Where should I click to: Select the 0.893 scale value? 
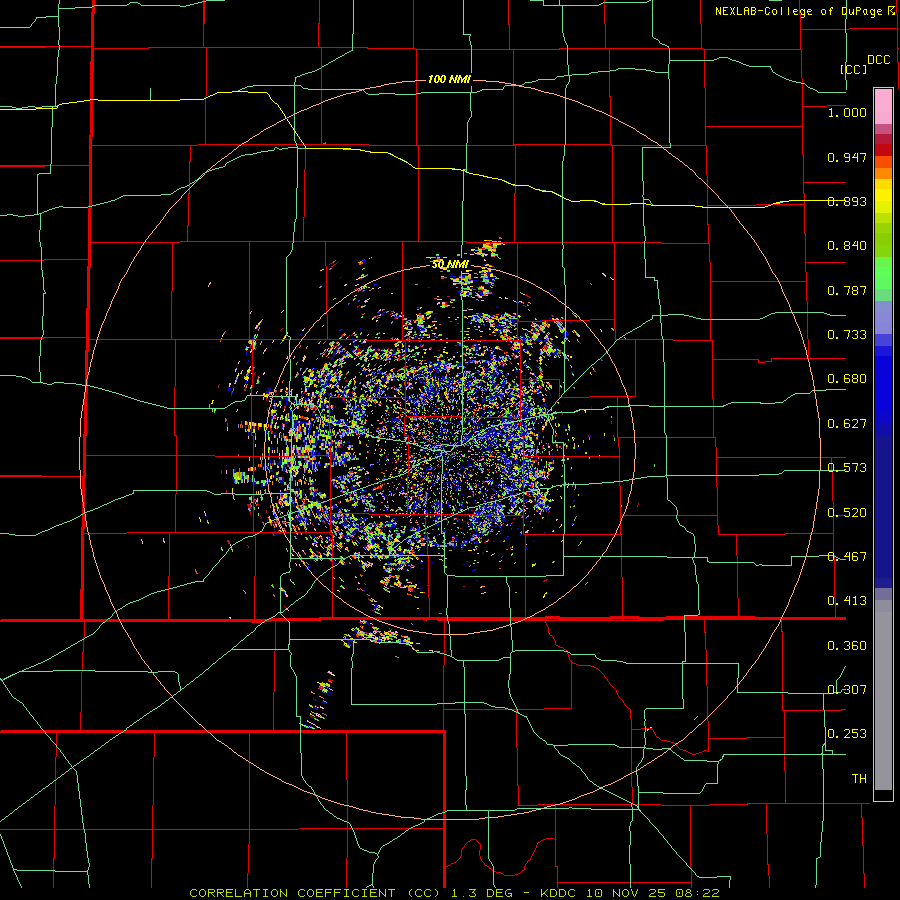847,201
